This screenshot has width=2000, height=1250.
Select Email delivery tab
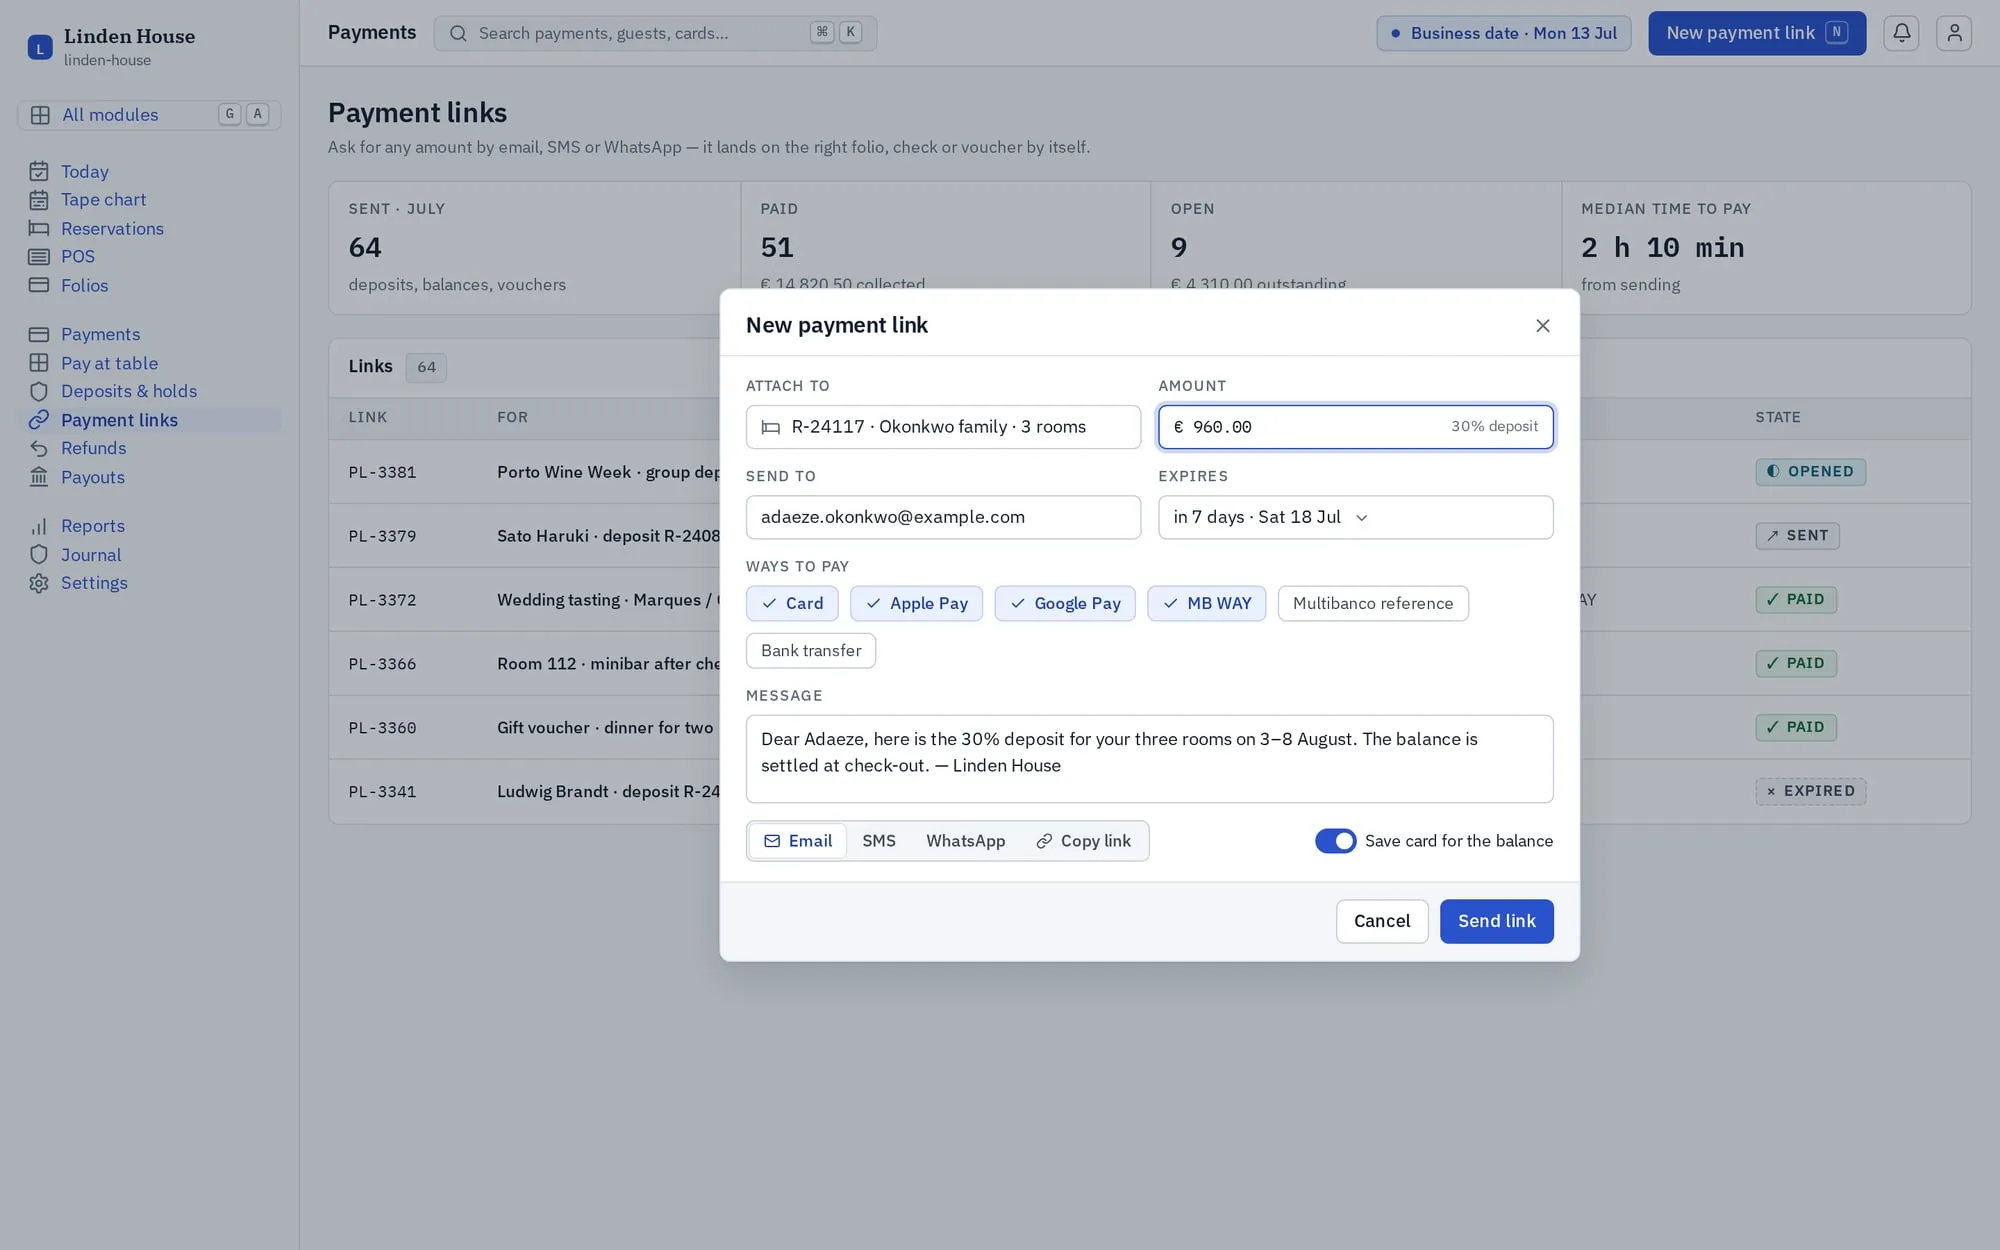point(798,841)
